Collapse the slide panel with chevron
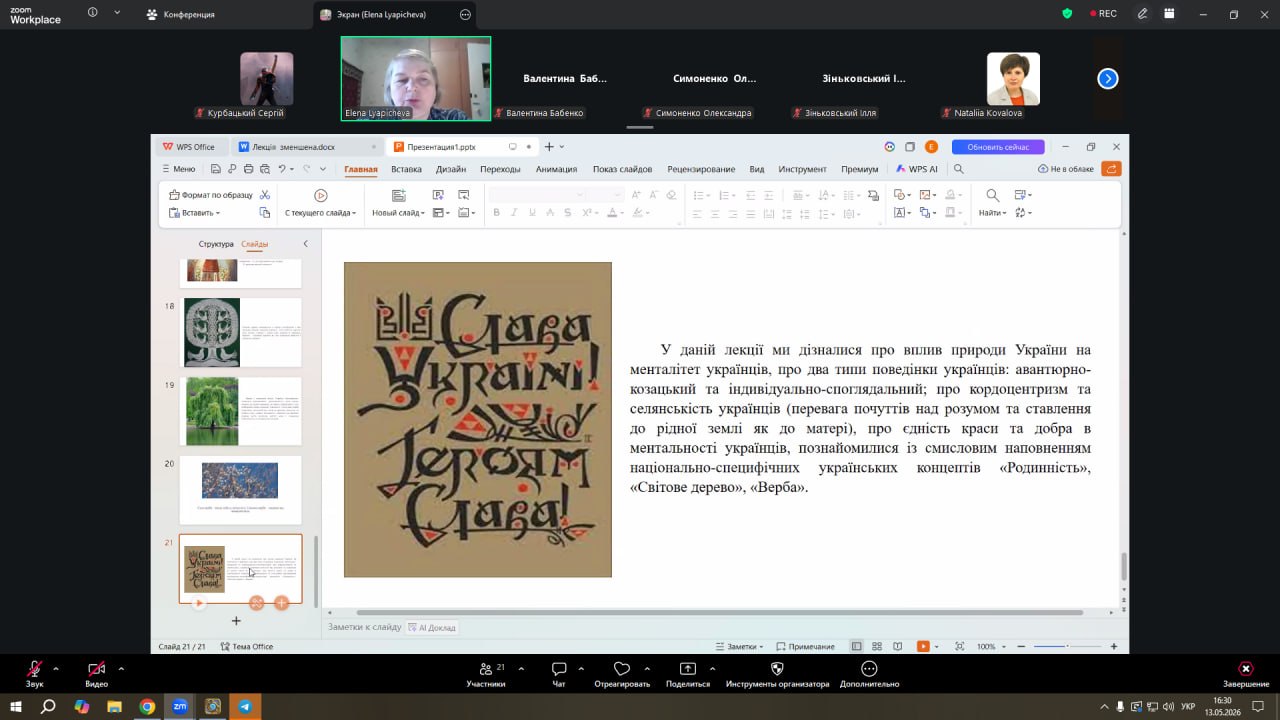 tap(305, 244)
